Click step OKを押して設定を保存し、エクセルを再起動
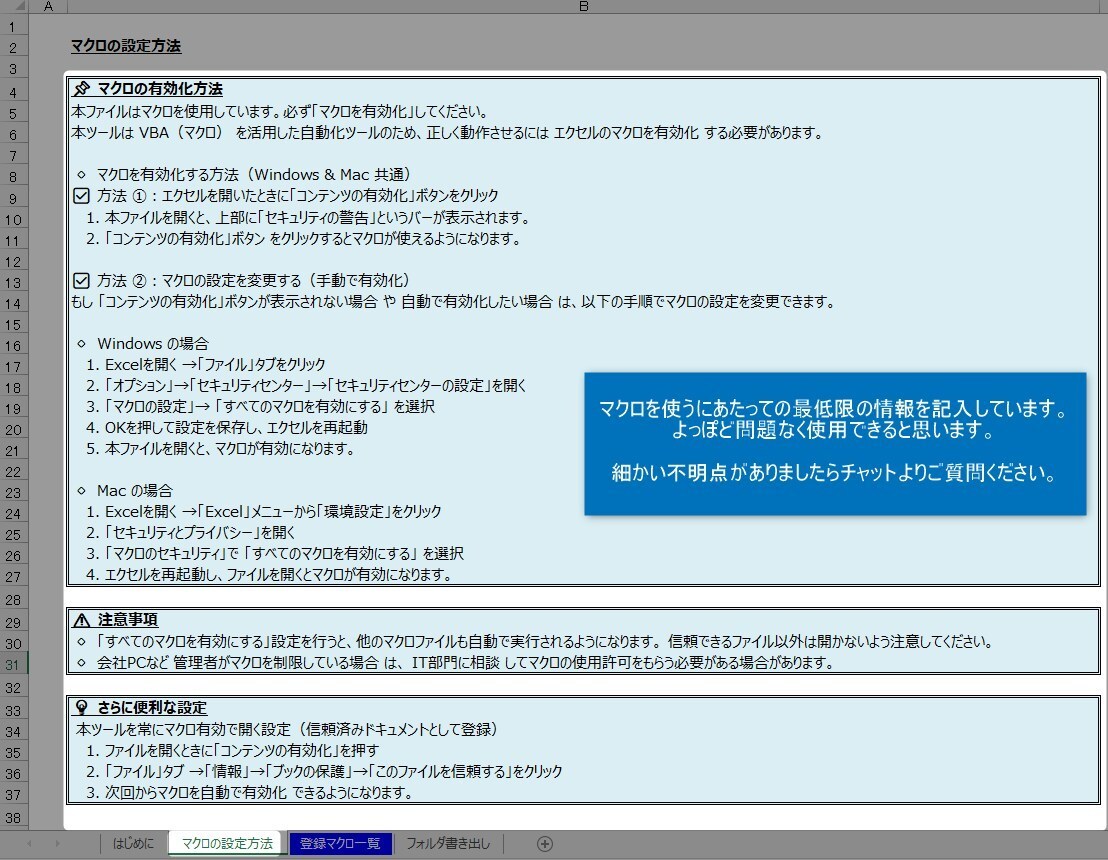Screen dimensions: 1108x860 [x=227, y=427]
